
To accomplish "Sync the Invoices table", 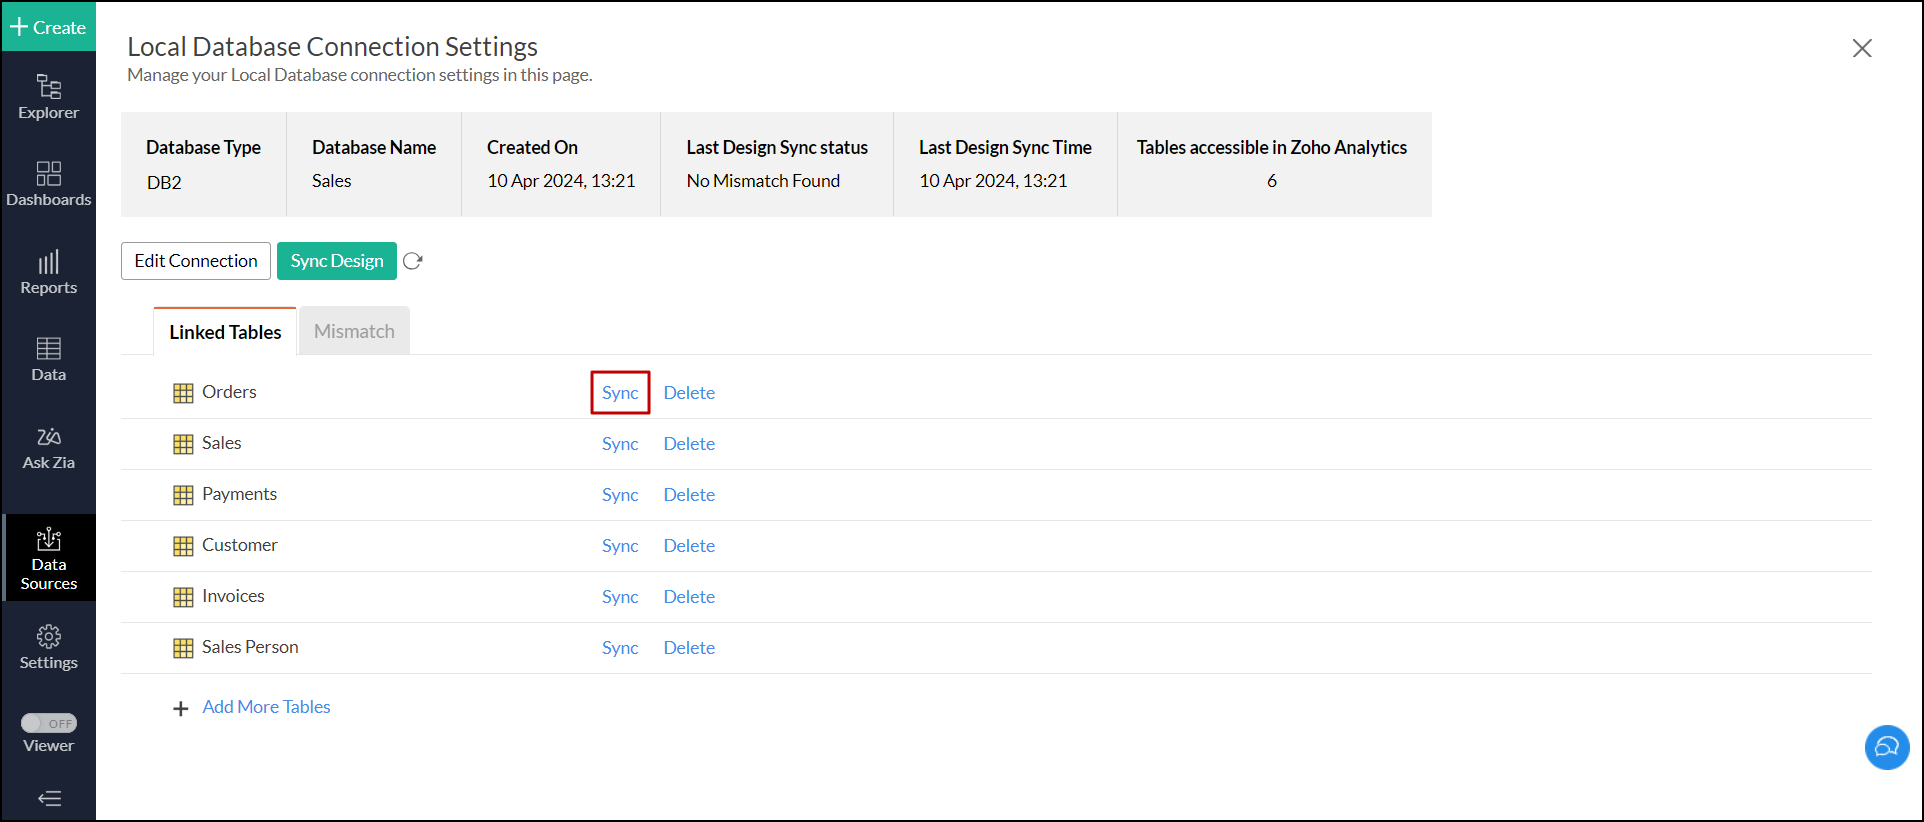I will 620,597.
